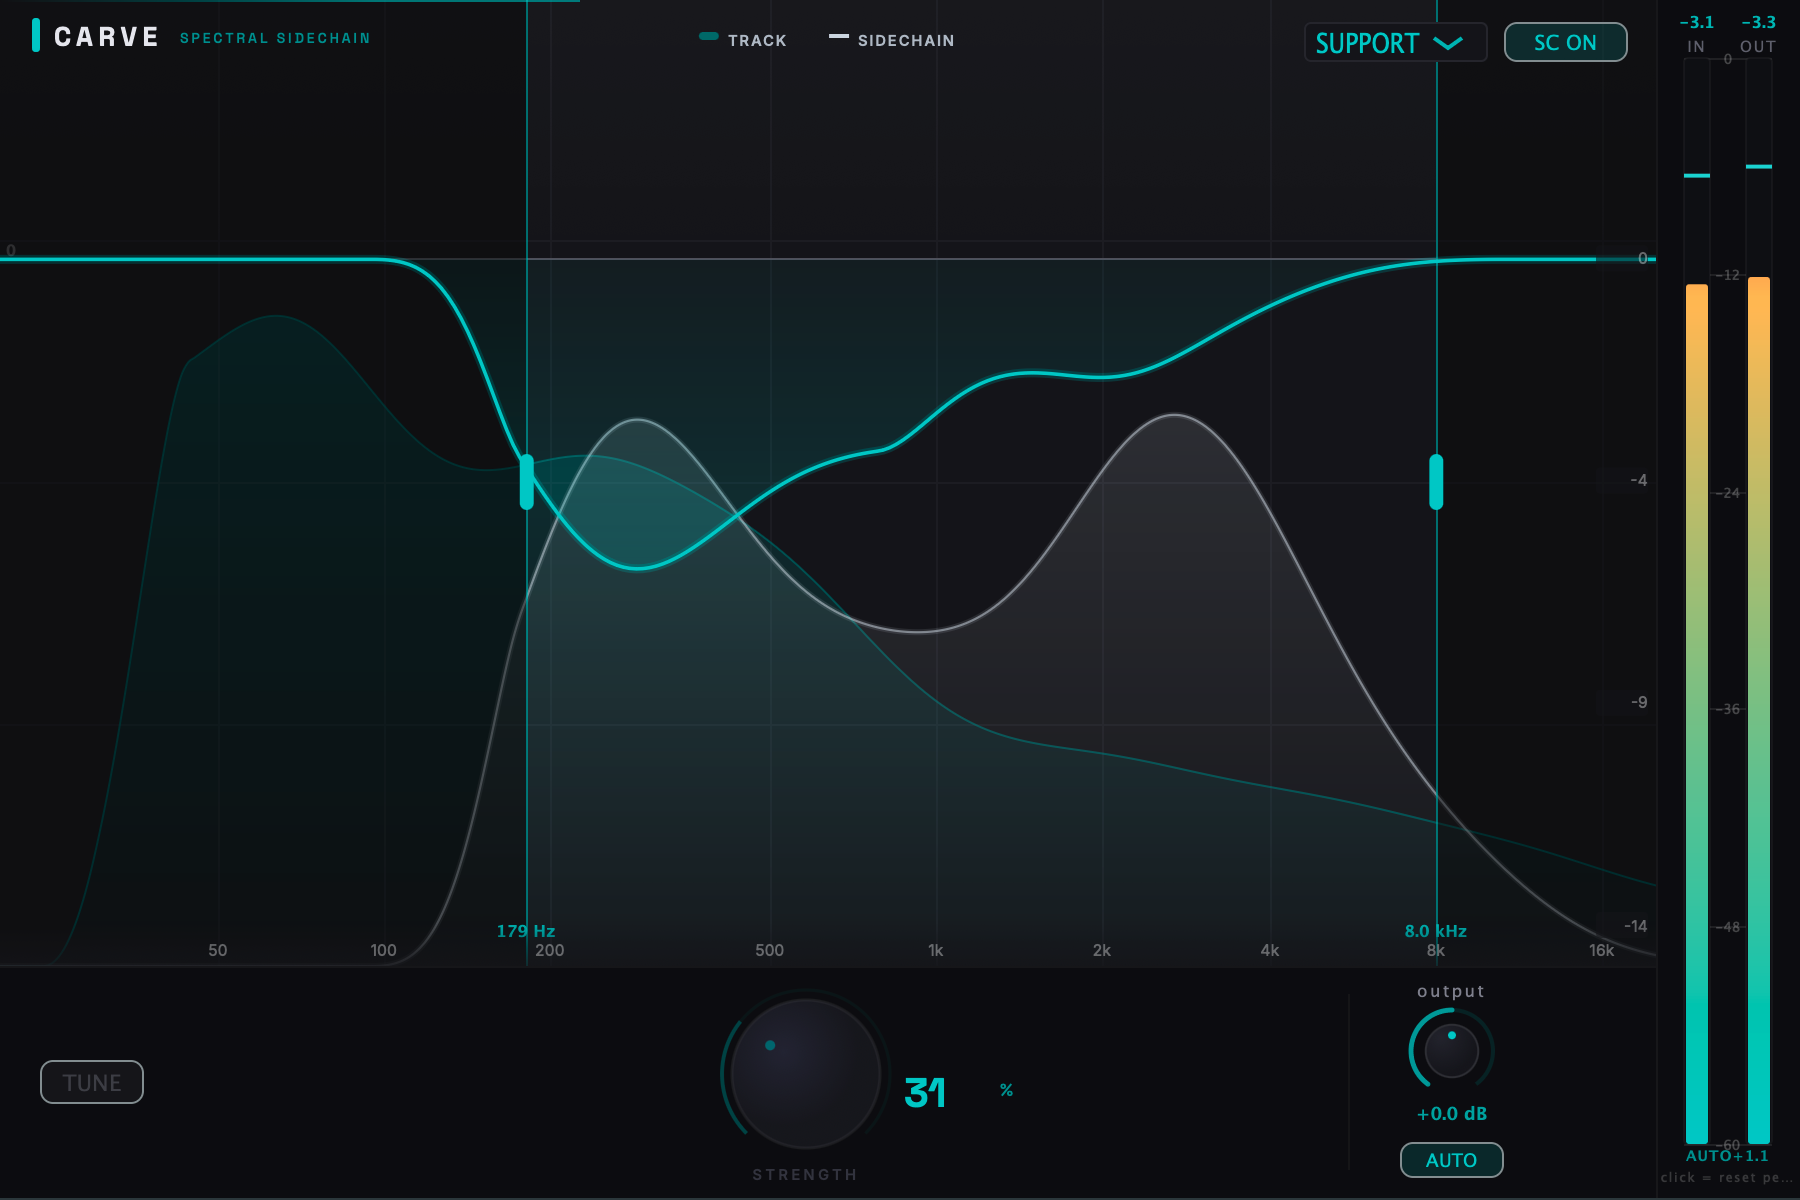
Task: Reset the -3.3 output peak readout
Action: pyautogui.click(x=1758, y=22)
